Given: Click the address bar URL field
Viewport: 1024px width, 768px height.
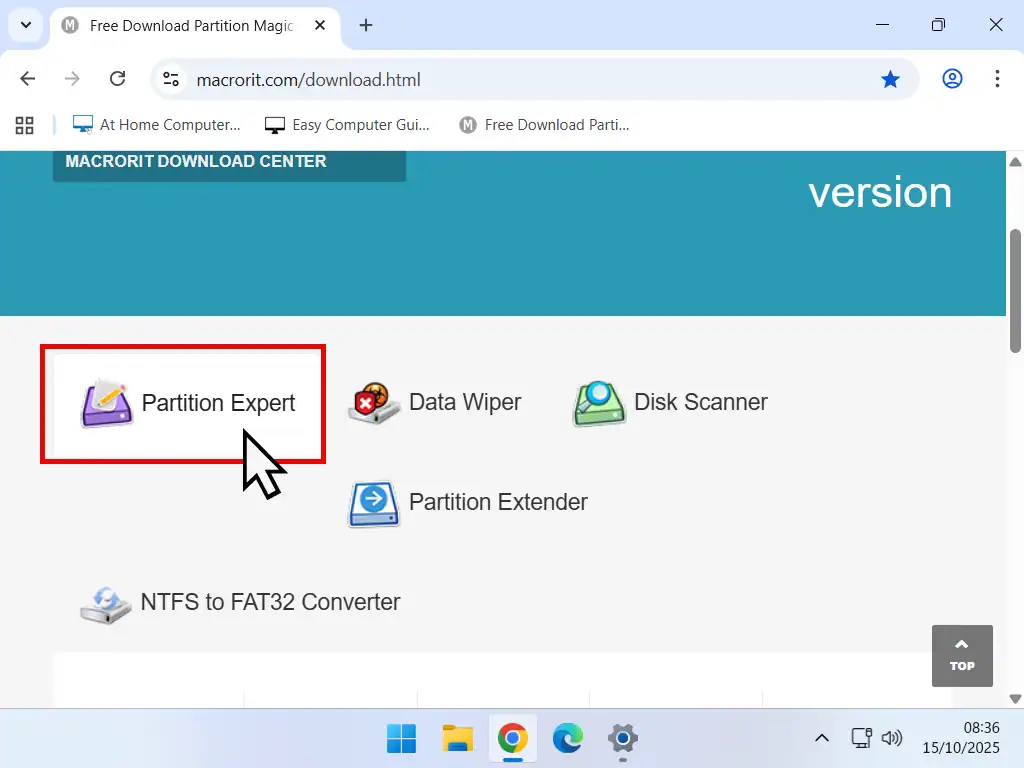Looking at the screenshot, I should tap(500, 80).
